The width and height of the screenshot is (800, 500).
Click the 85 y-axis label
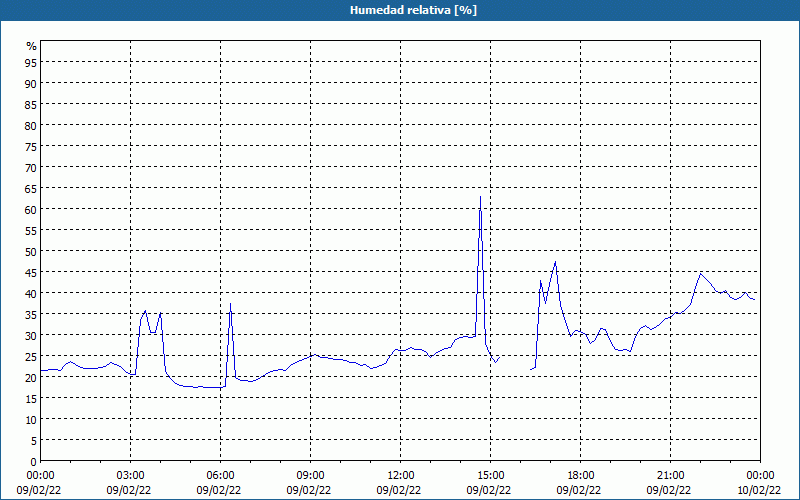[31, 104]
